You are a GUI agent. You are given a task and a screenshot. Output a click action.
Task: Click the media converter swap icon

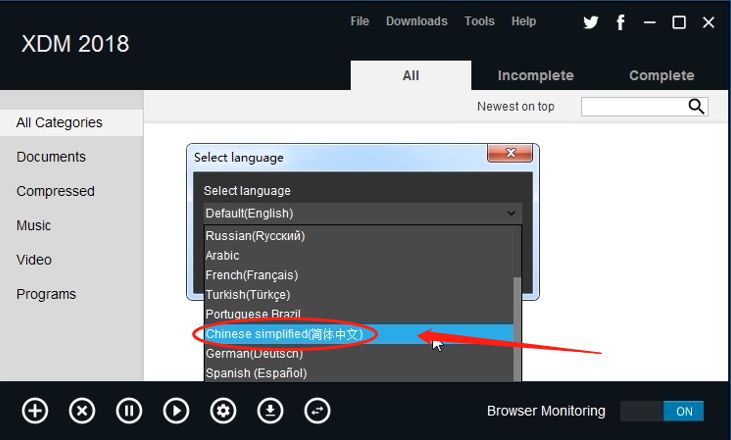(317, 411)
